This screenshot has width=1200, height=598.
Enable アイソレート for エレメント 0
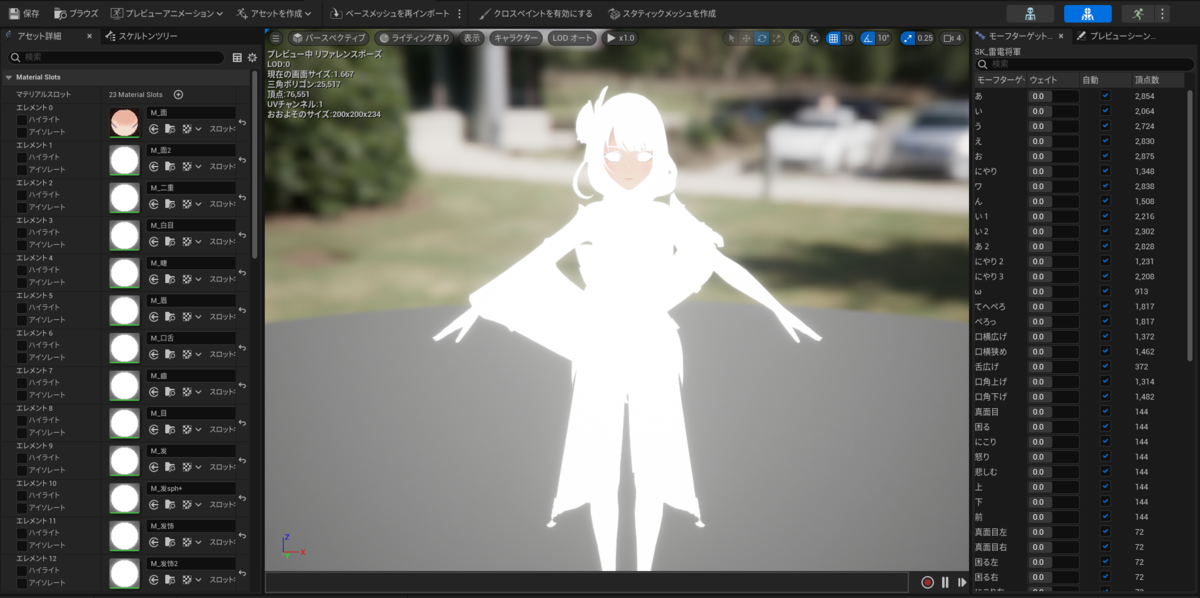click(22, 132)
